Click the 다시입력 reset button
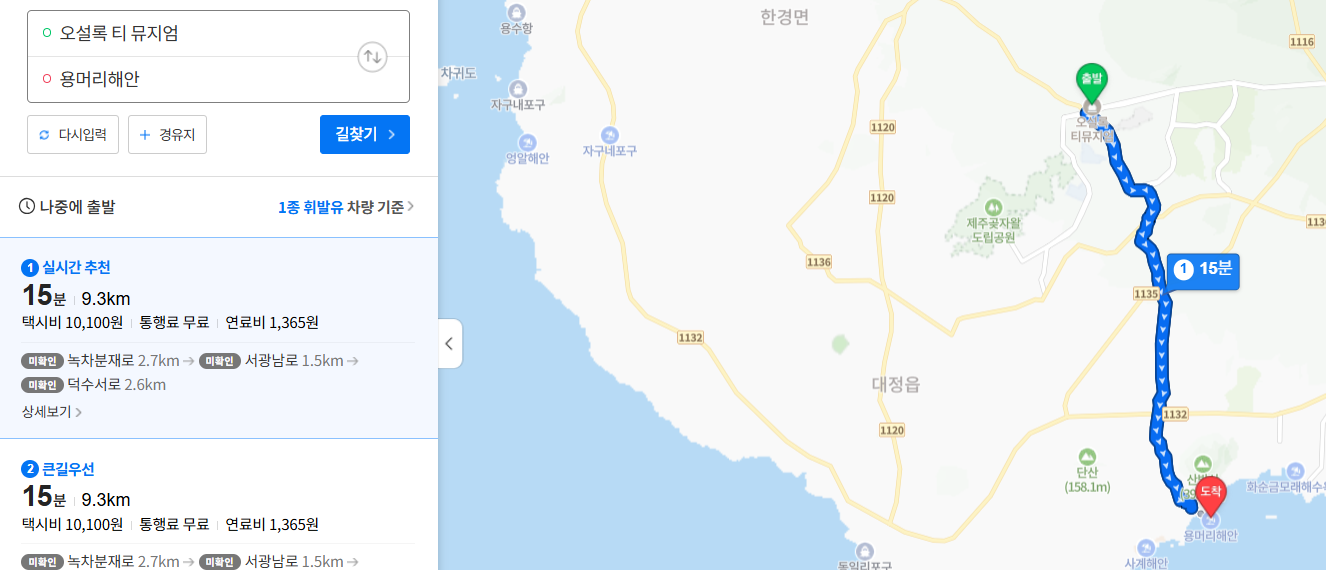1326x570 pixels. (74, 134)
